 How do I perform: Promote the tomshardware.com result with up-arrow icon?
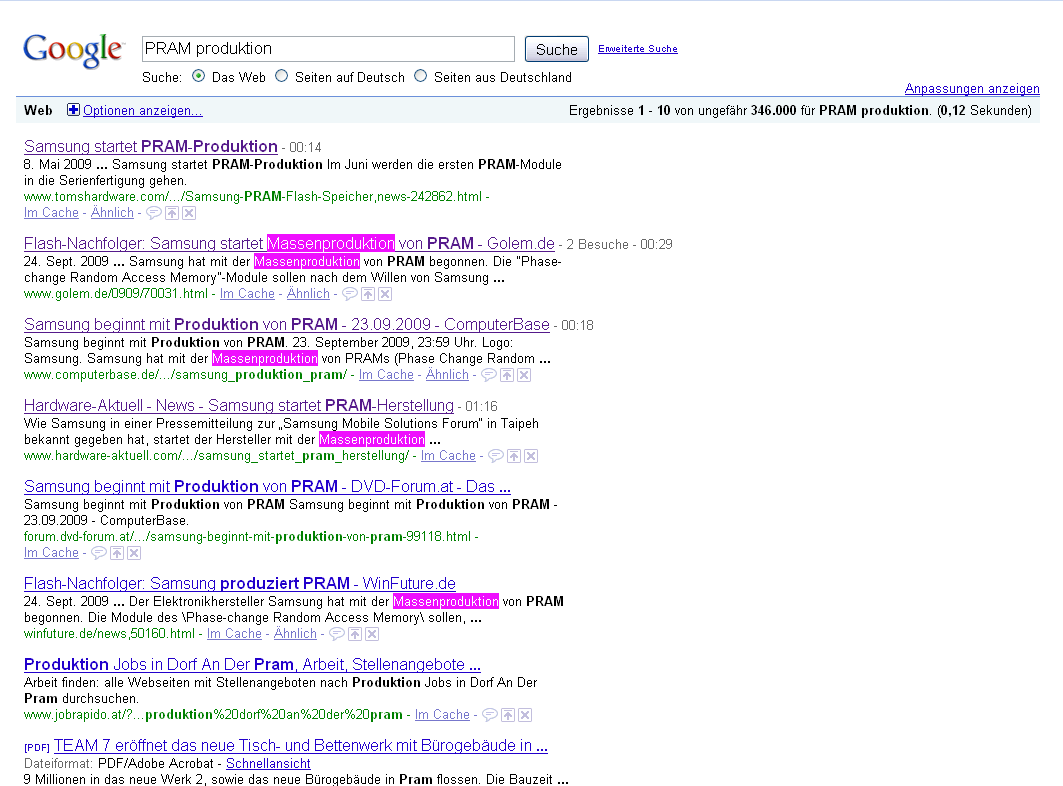(172, 213)
